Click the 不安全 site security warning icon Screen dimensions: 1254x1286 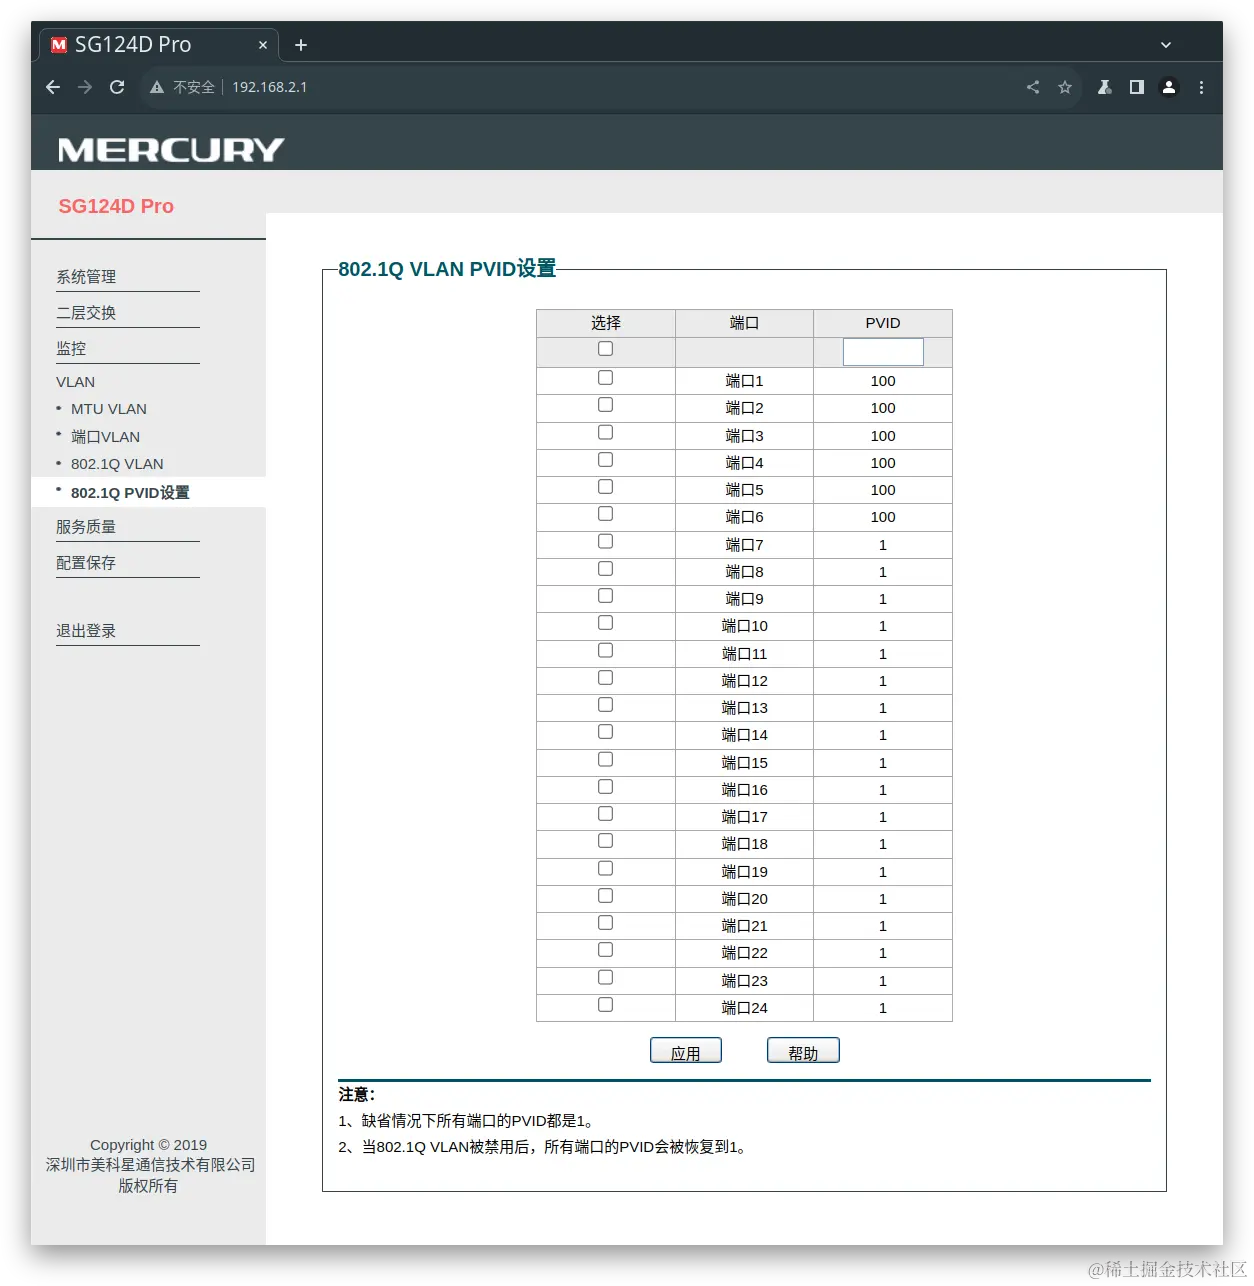click(157, 87)
